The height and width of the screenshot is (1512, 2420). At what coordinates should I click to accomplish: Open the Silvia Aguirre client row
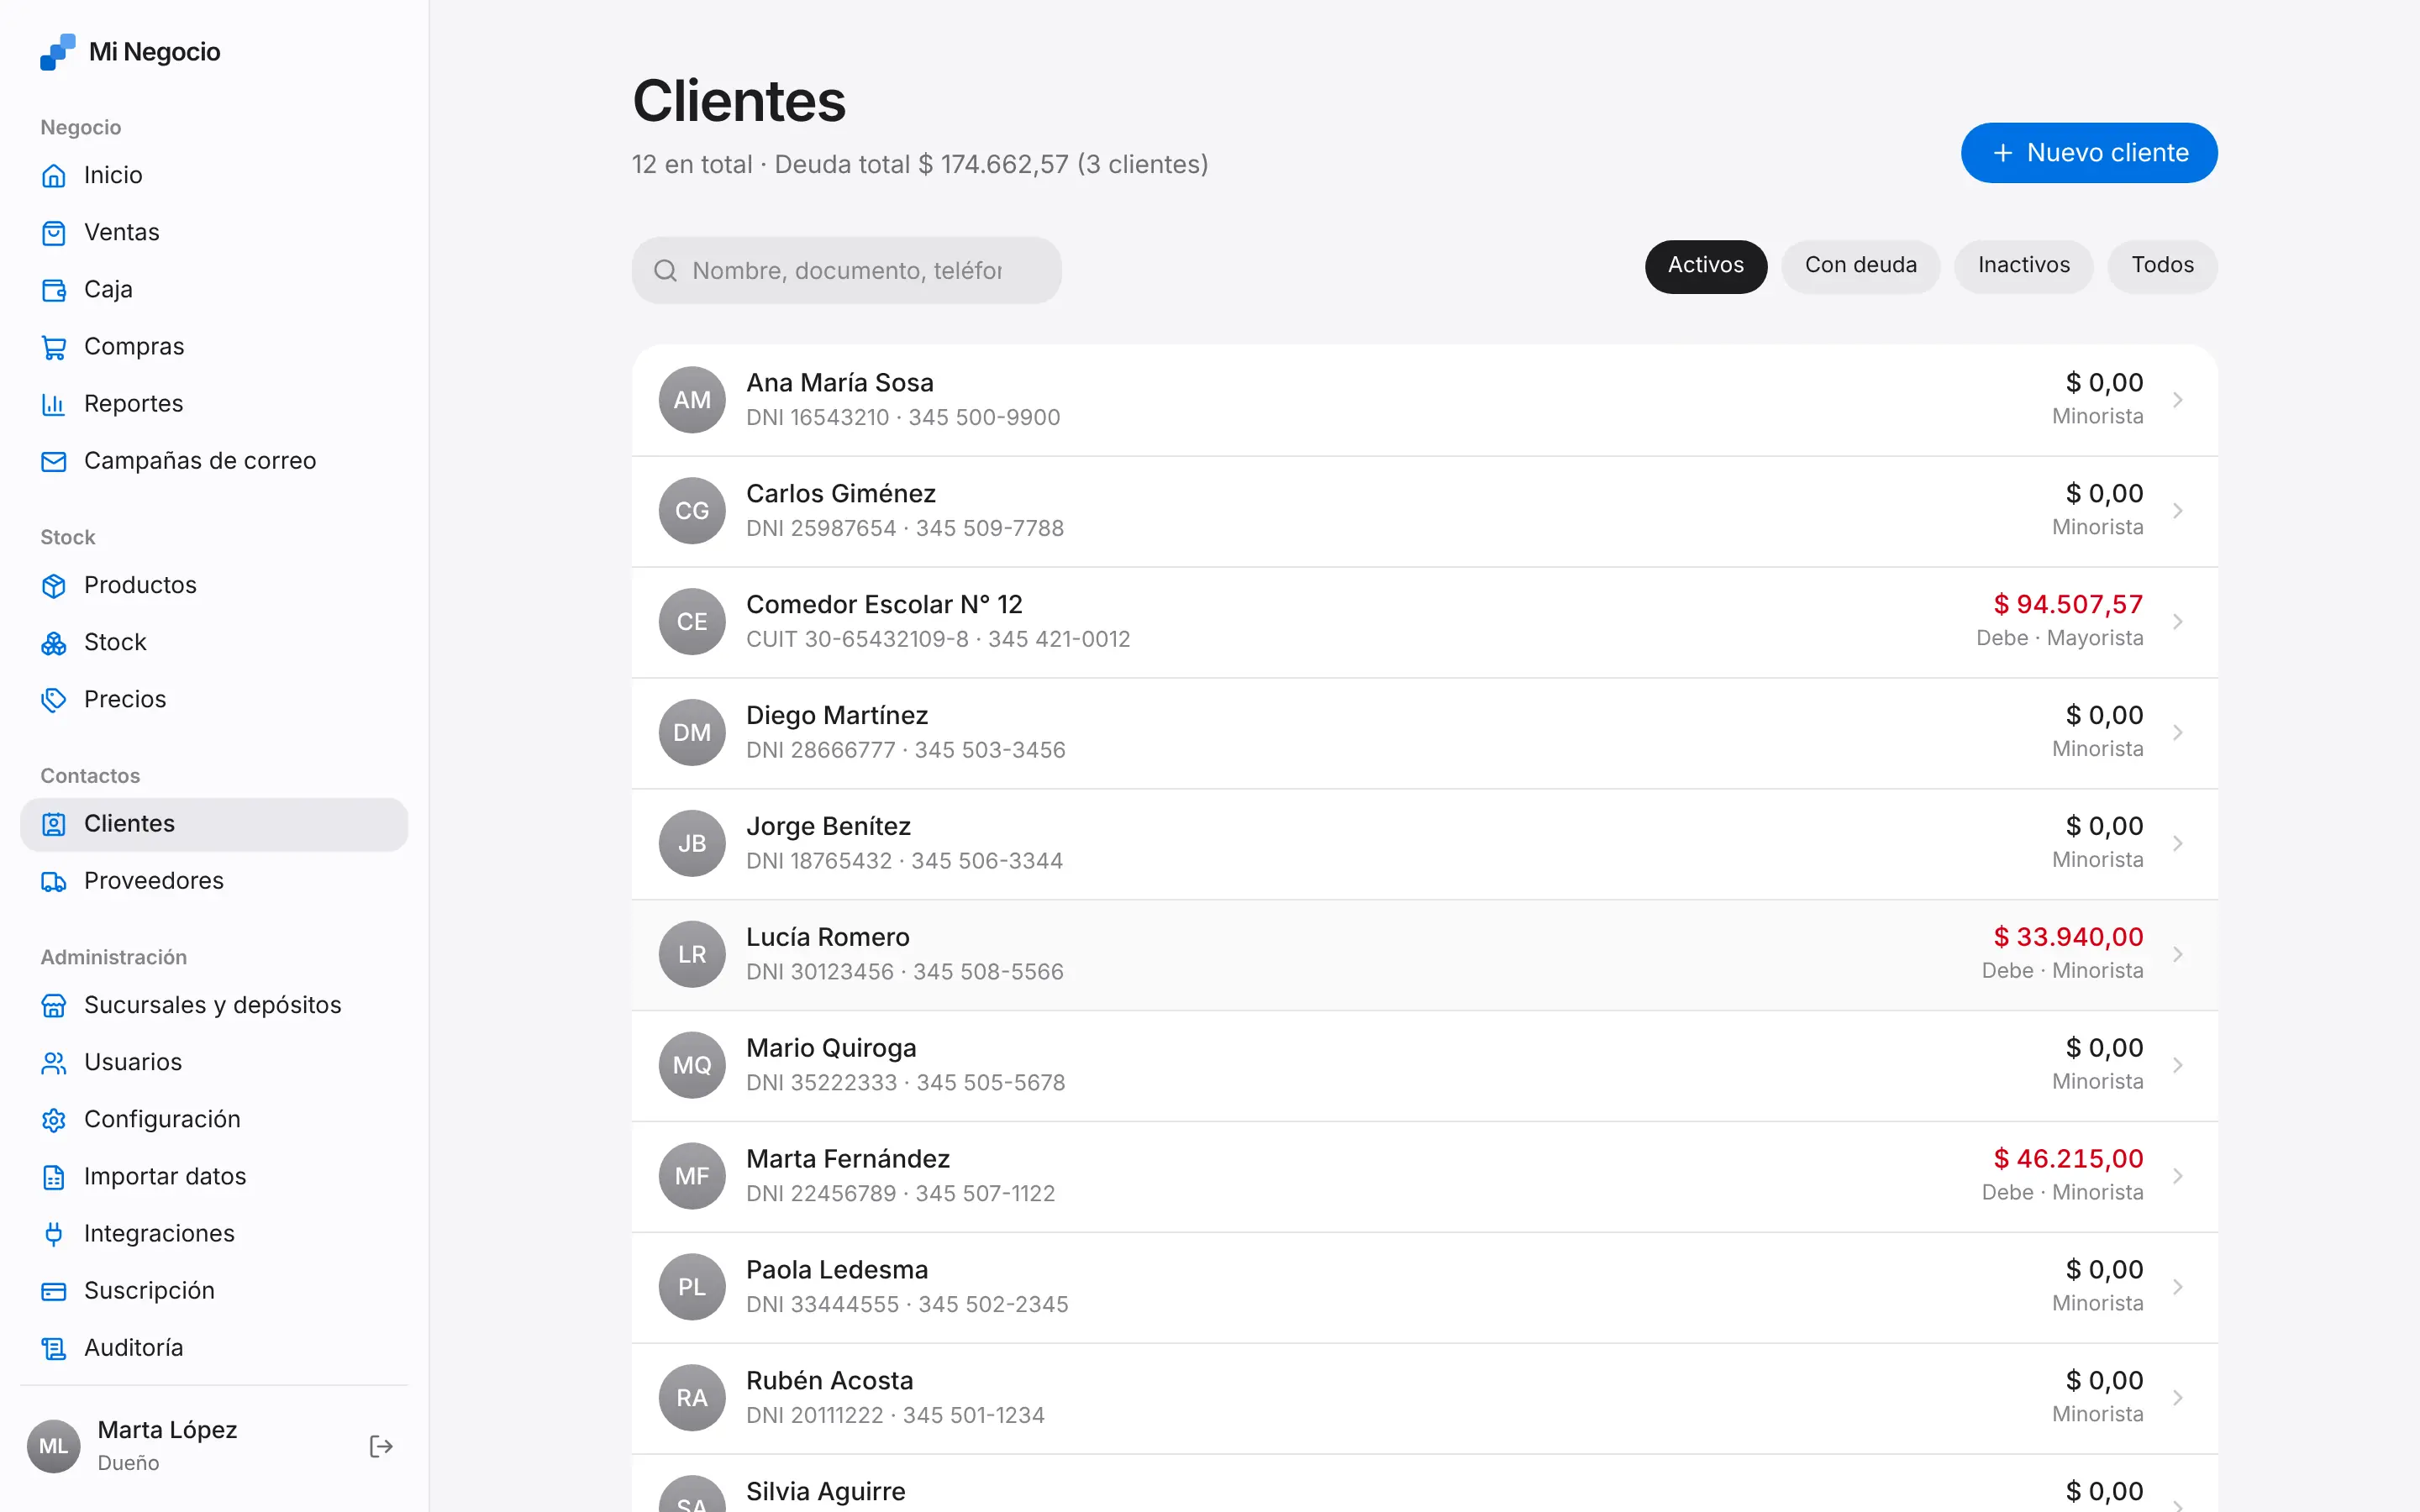1424,1484
